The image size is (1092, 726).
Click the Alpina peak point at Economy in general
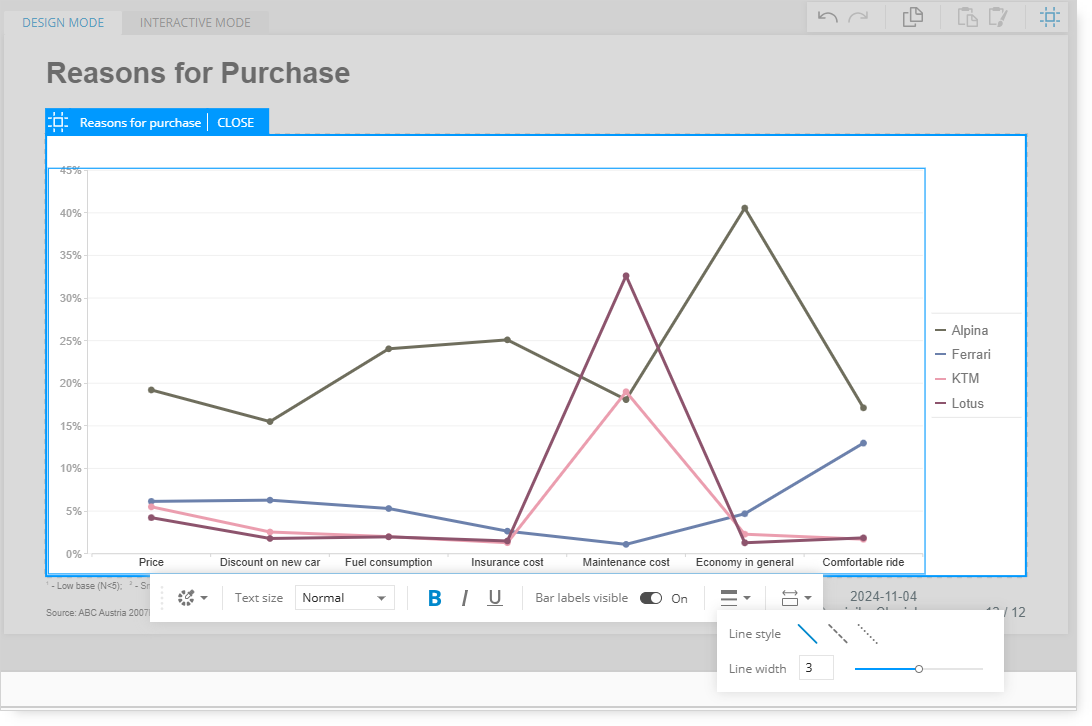[x=744, y=208]
